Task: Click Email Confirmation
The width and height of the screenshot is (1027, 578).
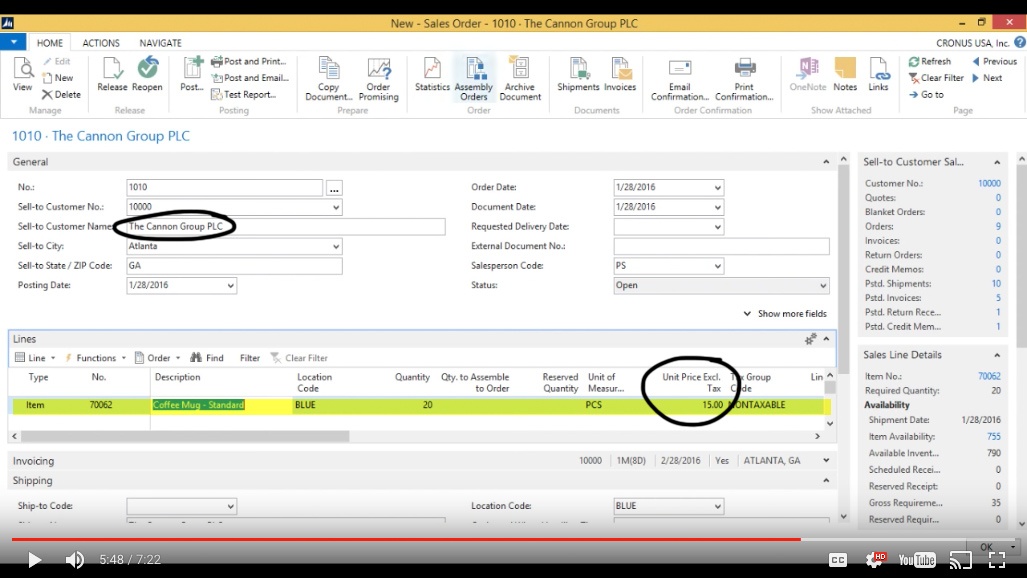Action: coord(680,79)
